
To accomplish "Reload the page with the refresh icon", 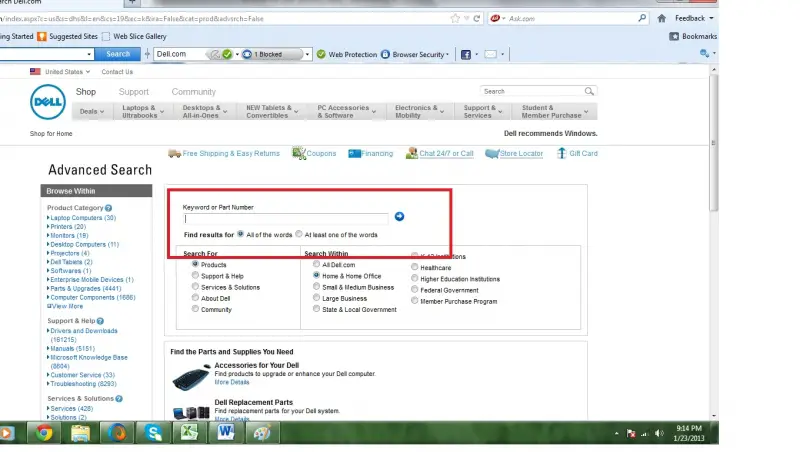I will 477,18.
